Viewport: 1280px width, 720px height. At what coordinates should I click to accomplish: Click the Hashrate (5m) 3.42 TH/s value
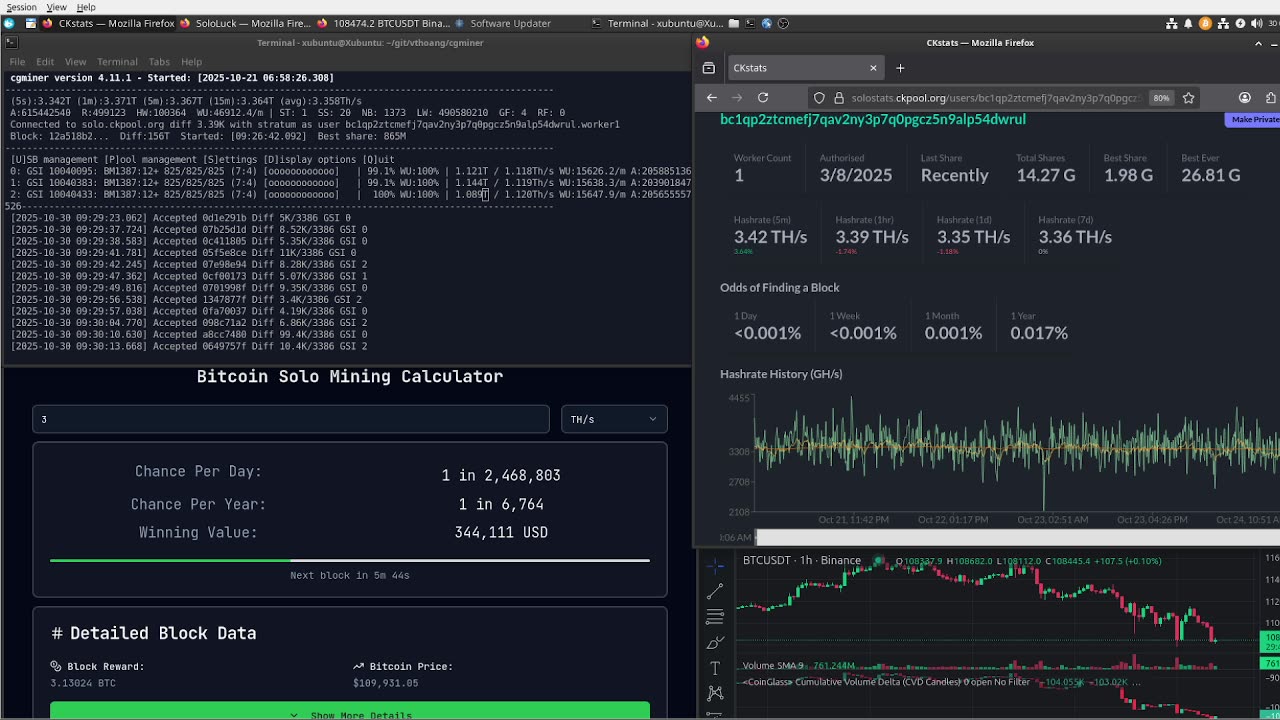(770, 237)
